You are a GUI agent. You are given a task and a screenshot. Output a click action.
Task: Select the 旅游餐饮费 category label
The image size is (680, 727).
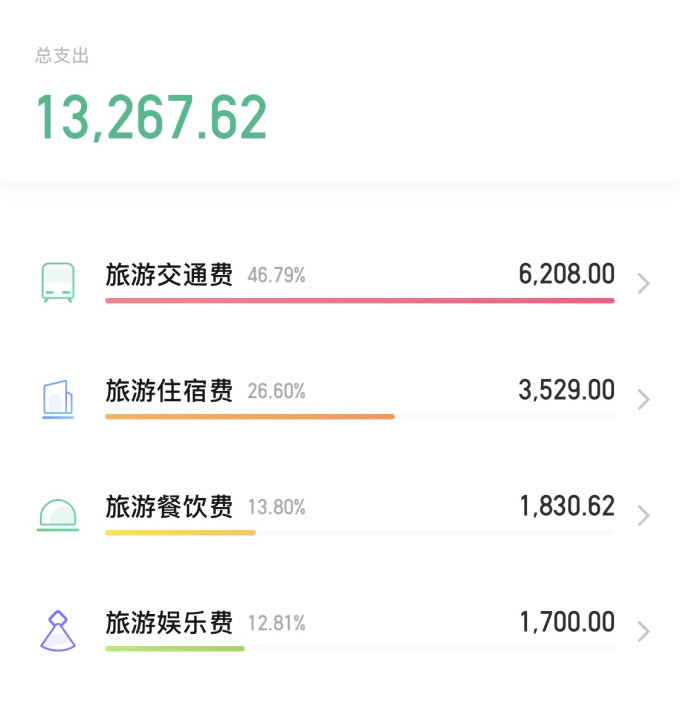tap(169, 507)
